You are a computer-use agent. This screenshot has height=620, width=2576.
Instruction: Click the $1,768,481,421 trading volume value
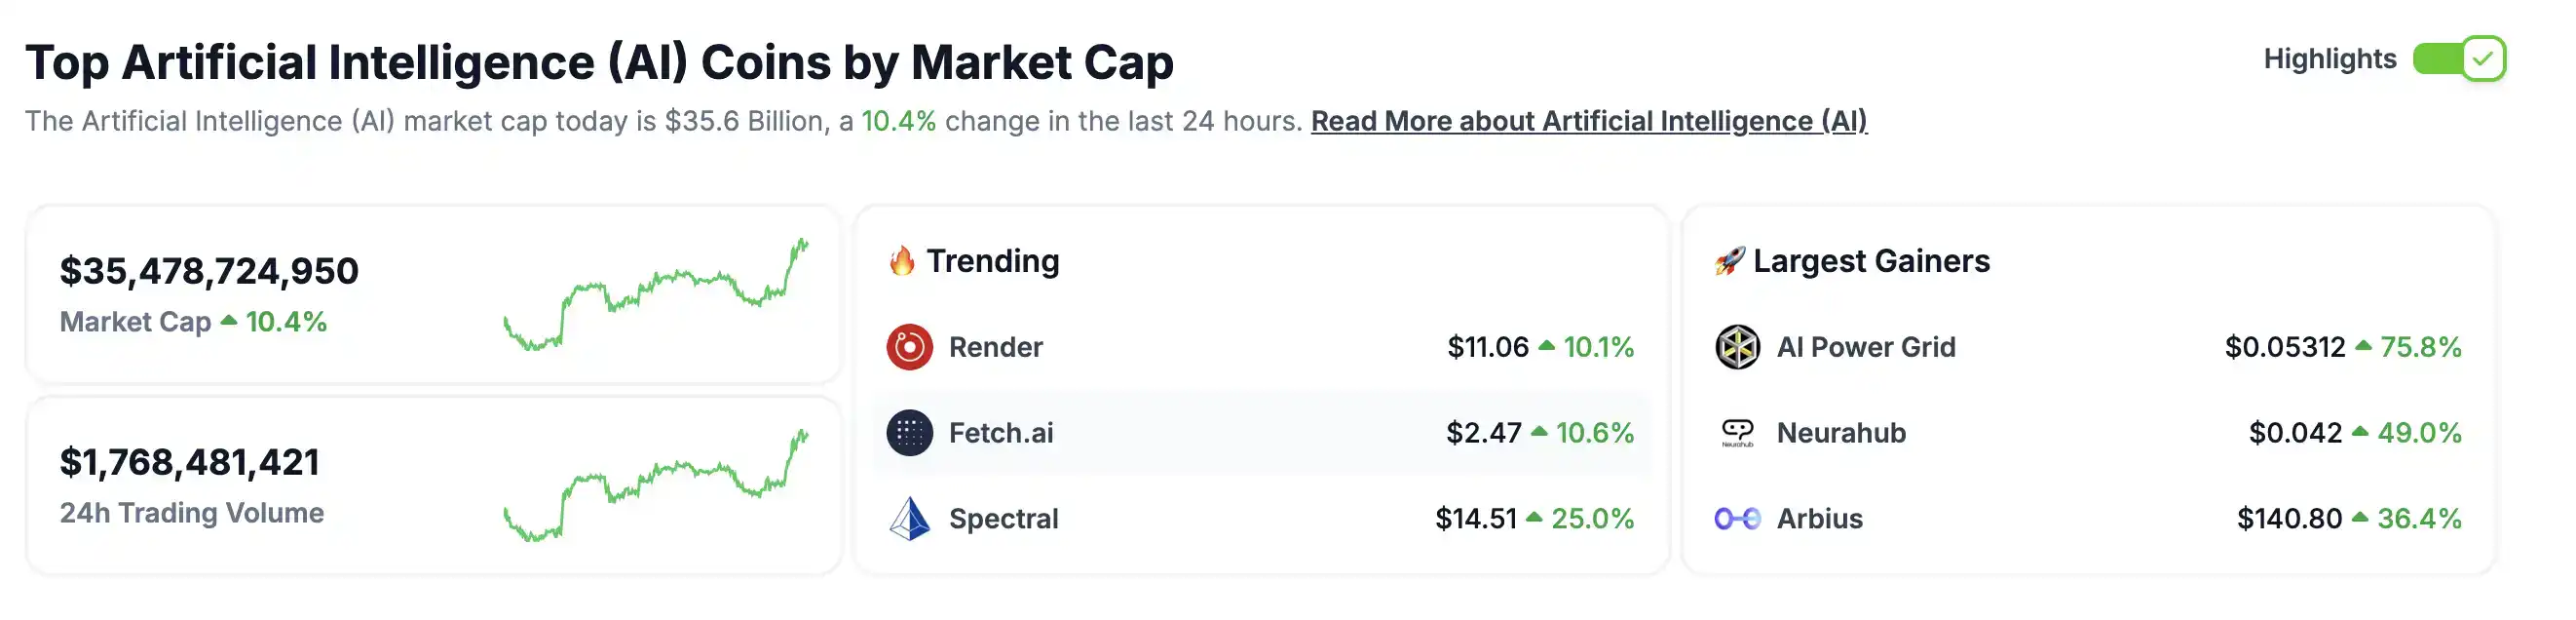(x=190, y=462)
